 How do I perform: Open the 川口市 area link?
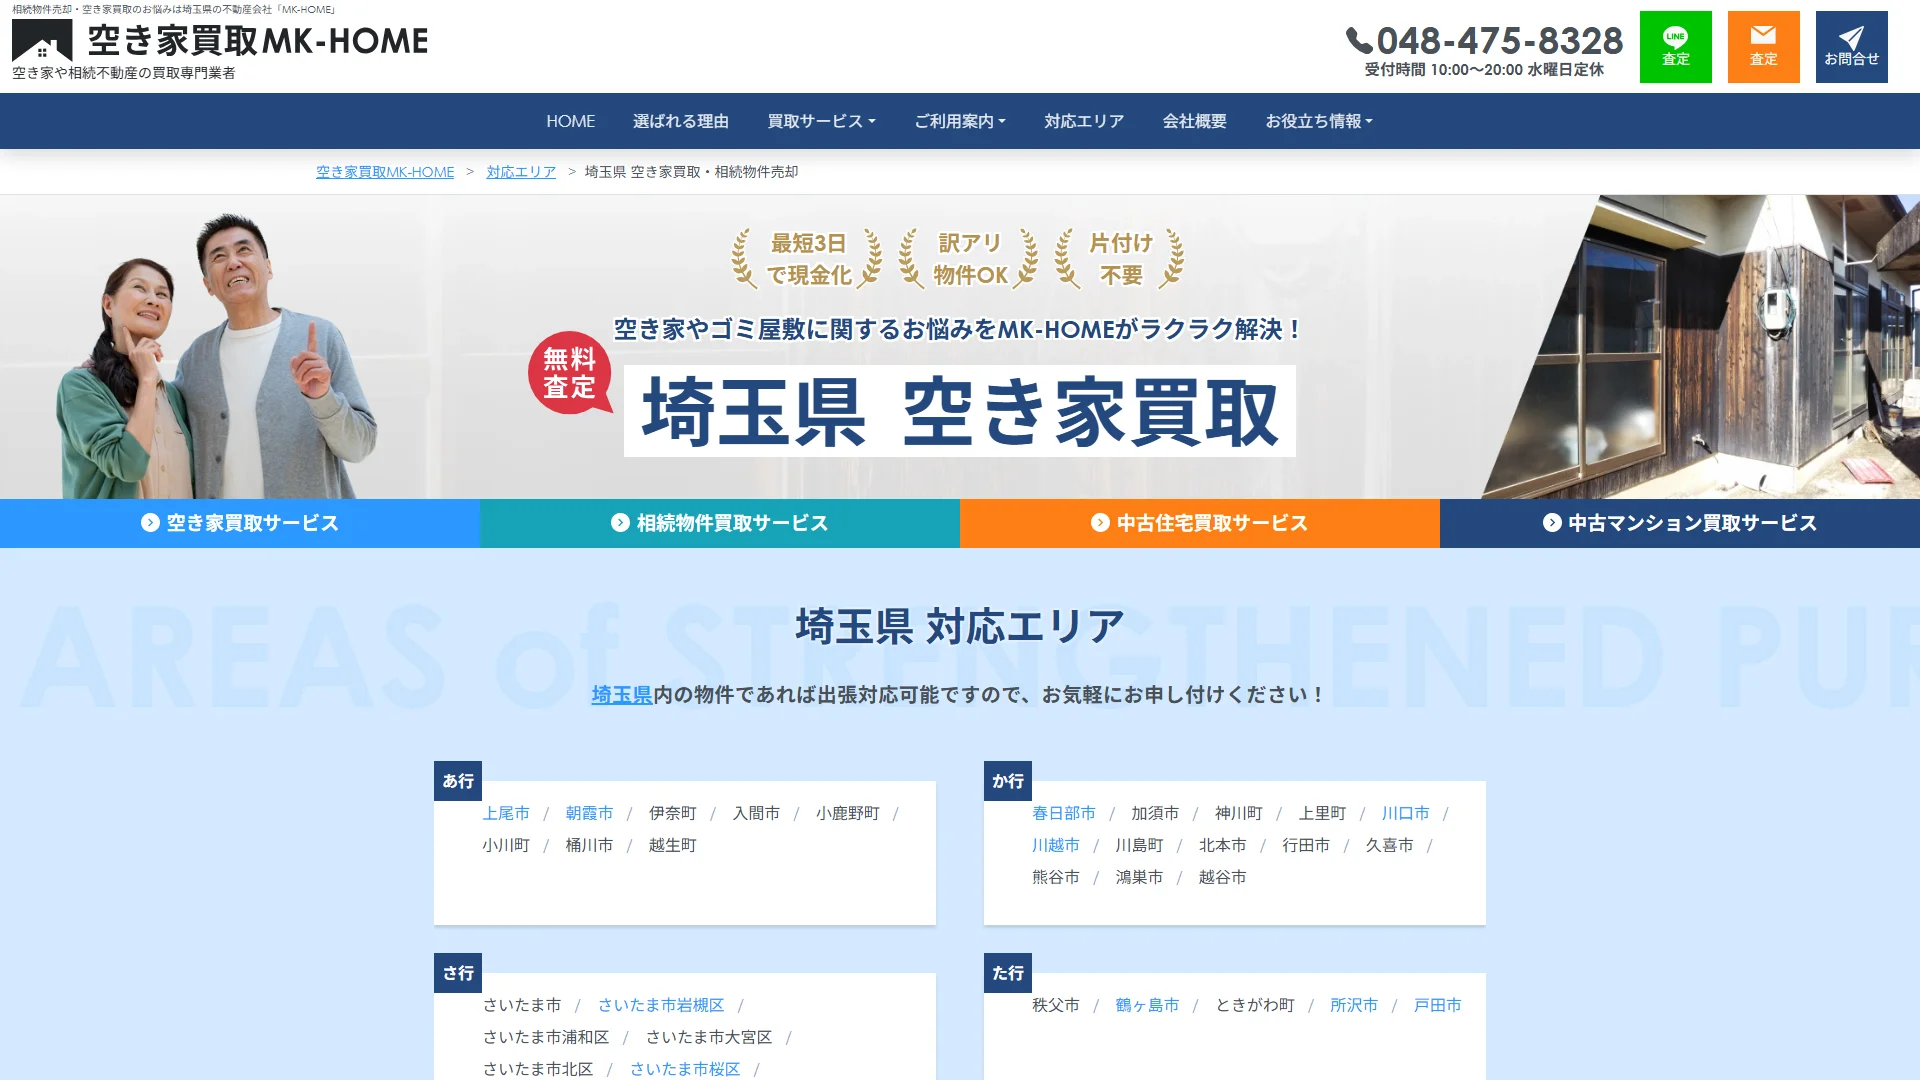pyautogui.click(x=1405, y=813)
